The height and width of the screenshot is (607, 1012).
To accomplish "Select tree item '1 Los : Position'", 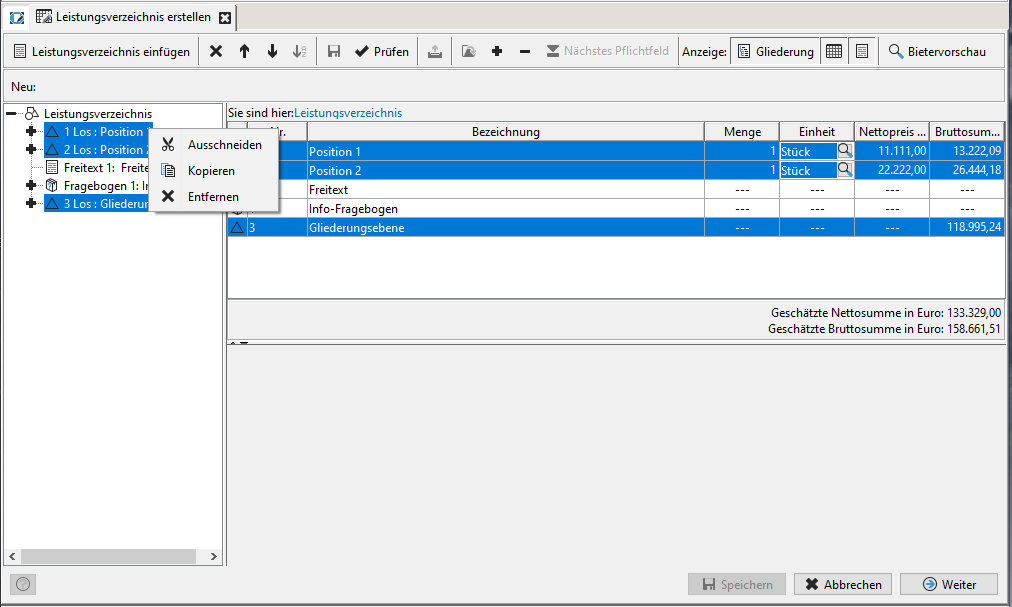I will [98, 132].
